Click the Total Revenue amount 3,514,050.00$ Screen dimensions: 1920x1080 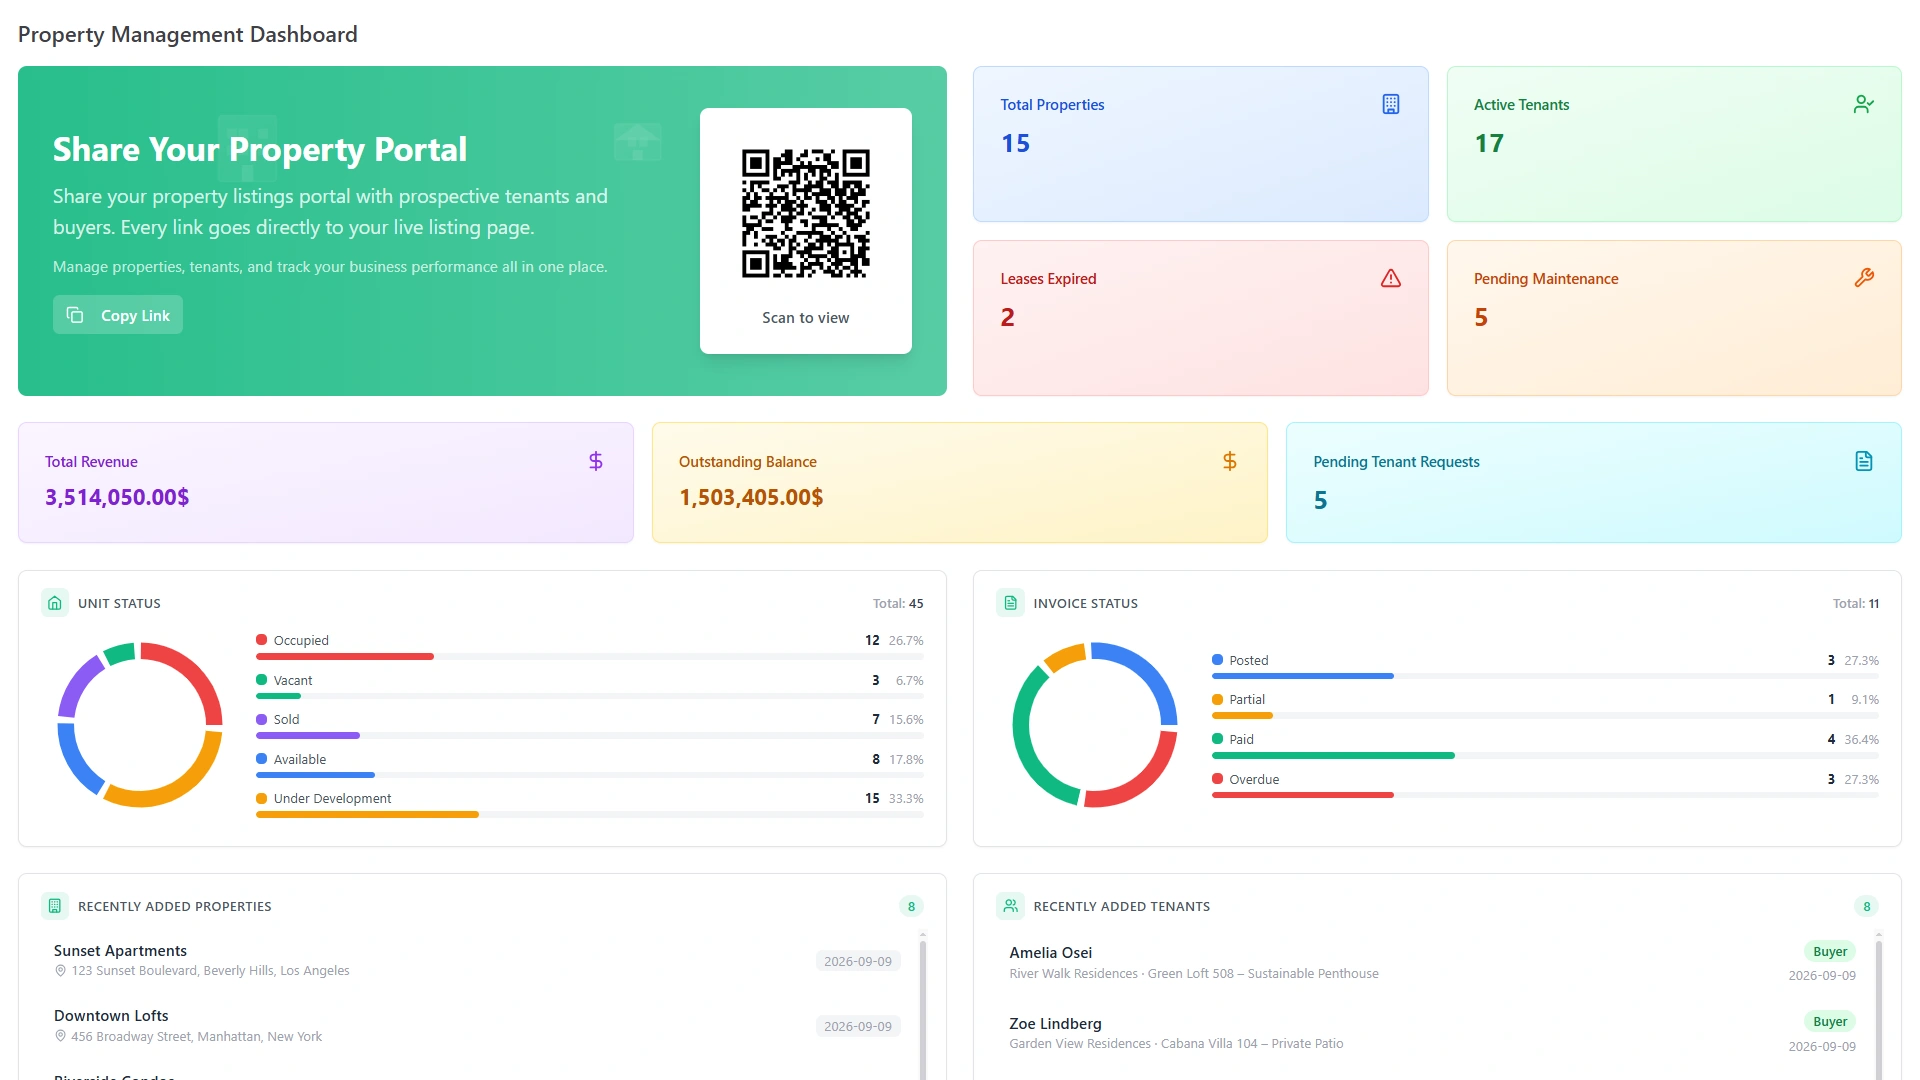(117, 497)
